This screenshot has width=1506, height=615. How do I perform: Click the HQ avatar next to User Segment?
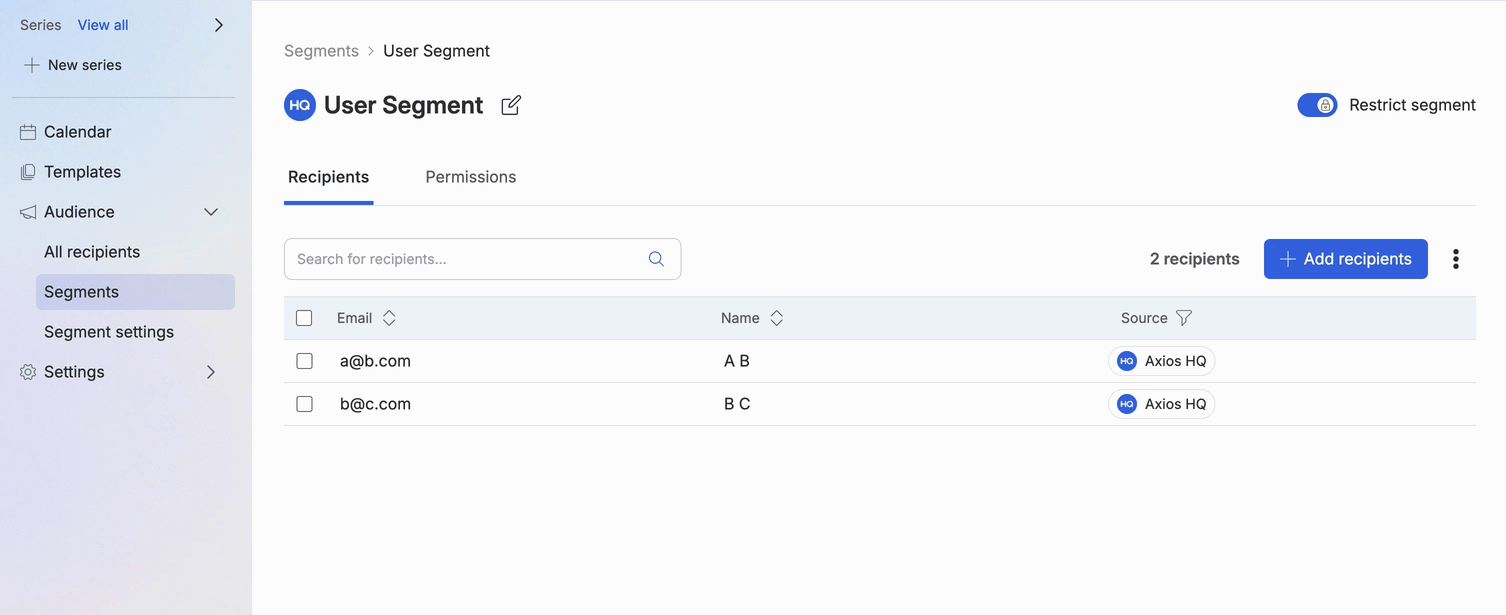300,105
